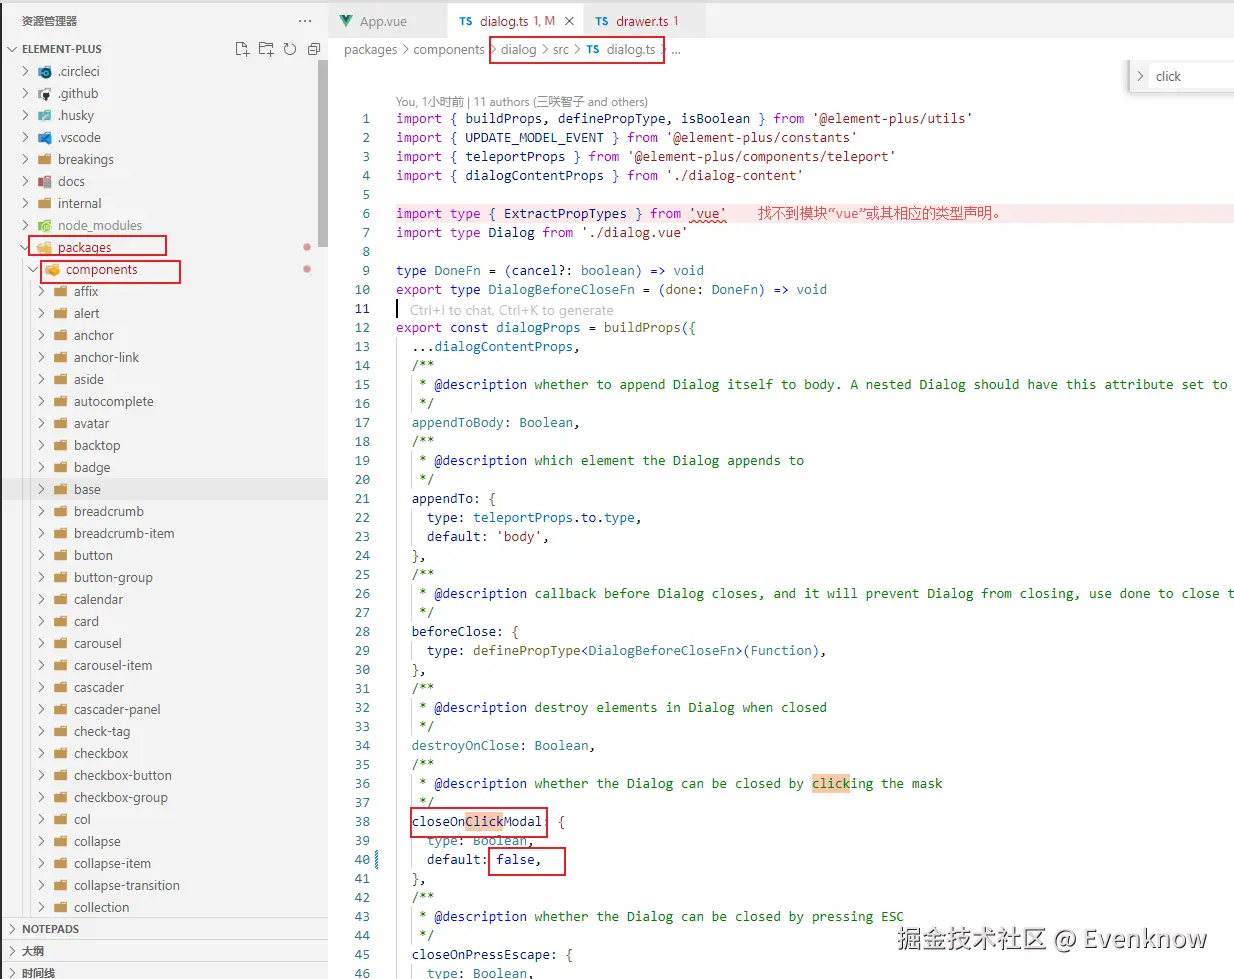Click the breadcrumb folder icon in tree

(x=60, y=511)
